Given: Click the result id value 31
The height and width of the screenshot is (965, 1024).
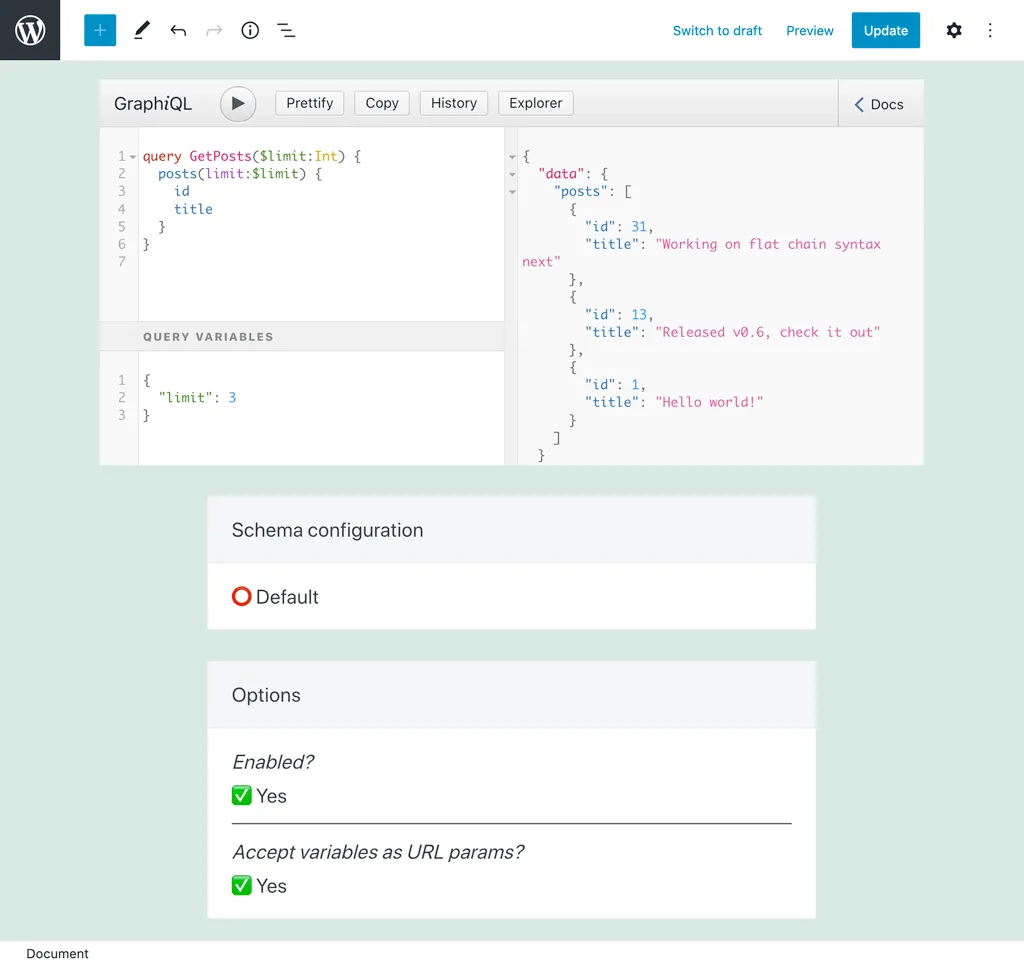Looking at the screenshot, I should tap(639, 227).
